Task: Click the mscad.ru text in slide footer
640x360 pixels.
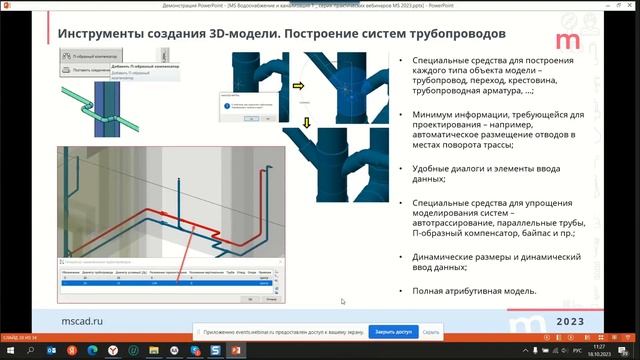Action: (82, 321)
